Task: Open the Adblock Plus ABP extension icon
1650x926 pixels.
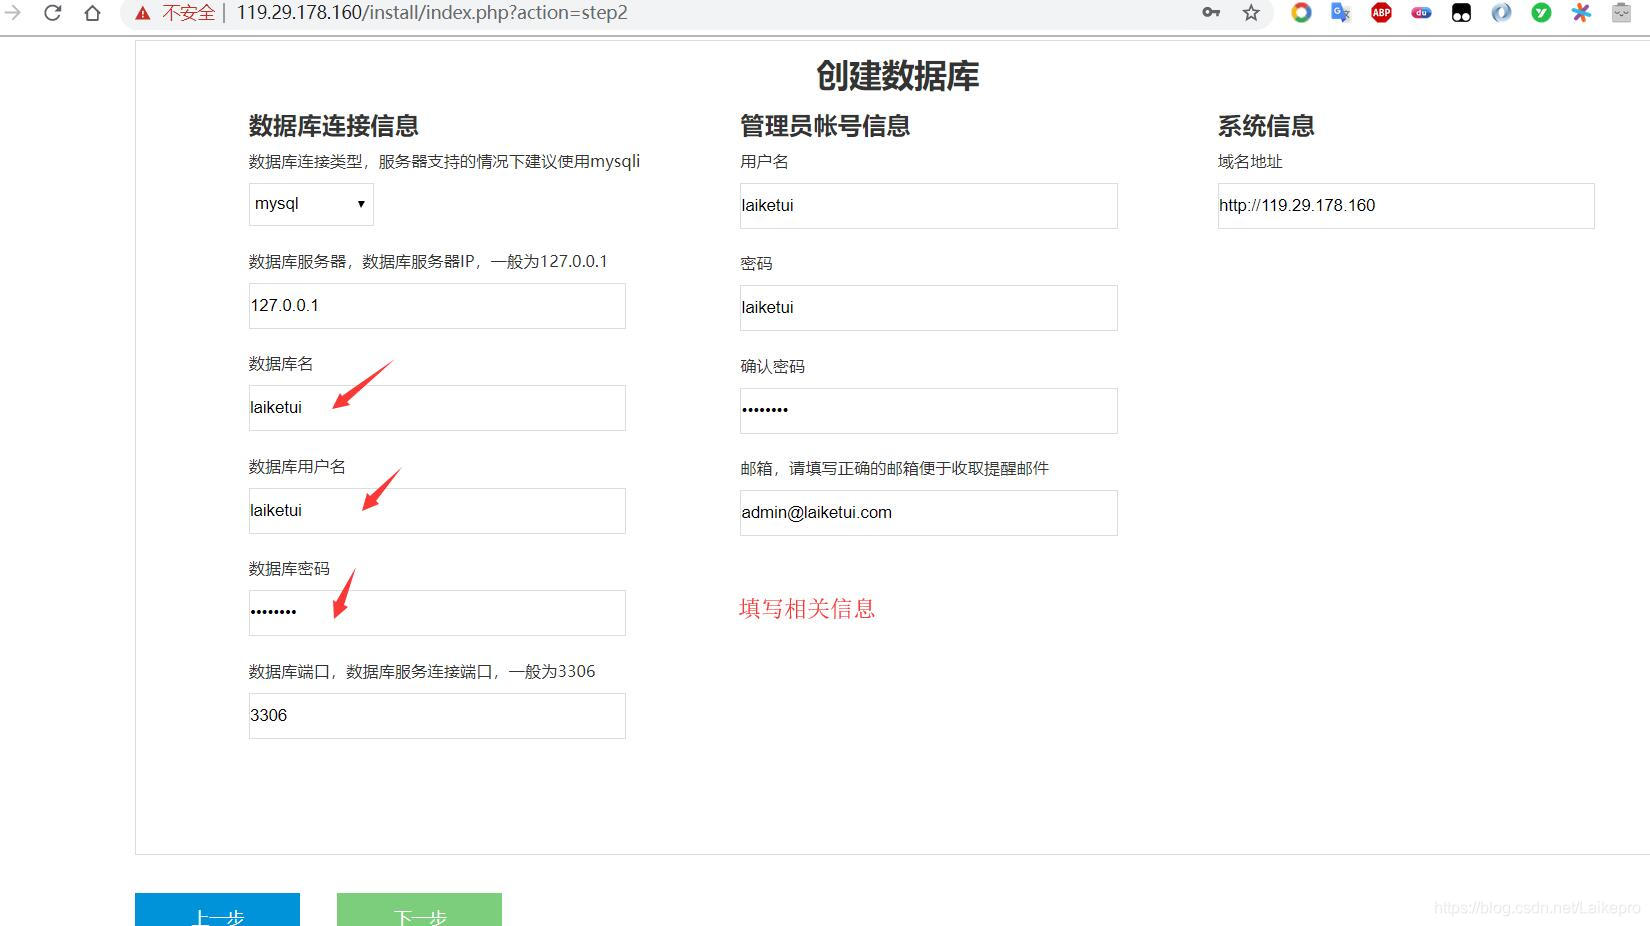Action: point(1380,13)
